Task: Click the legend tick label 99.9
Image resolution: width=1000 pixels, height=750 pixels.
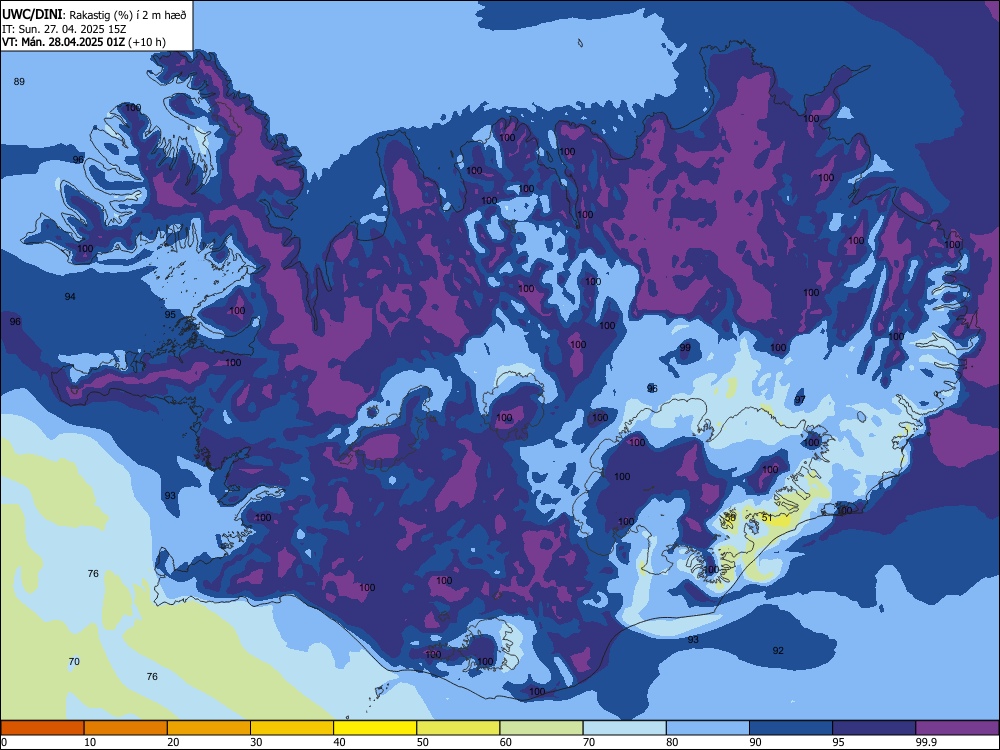Action: click(925, 742)
